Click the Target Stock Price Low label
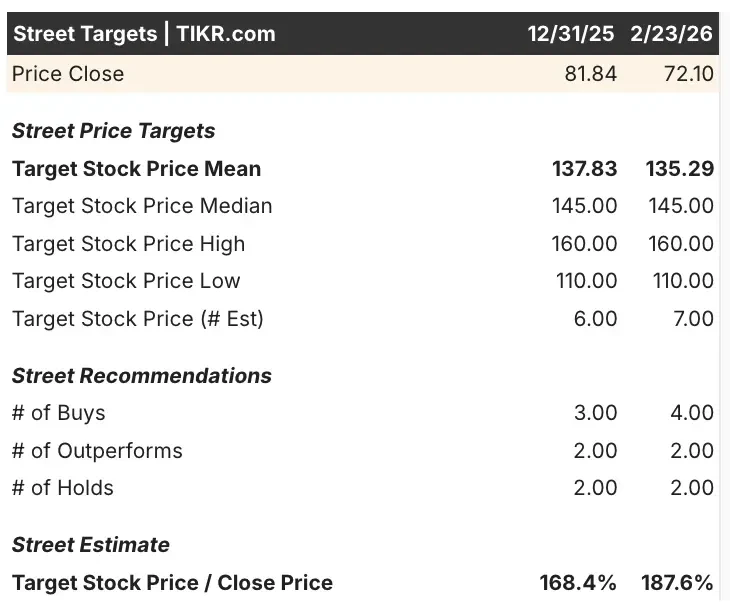The width and height of the screenshot is (730, 614). click(126, 281)
